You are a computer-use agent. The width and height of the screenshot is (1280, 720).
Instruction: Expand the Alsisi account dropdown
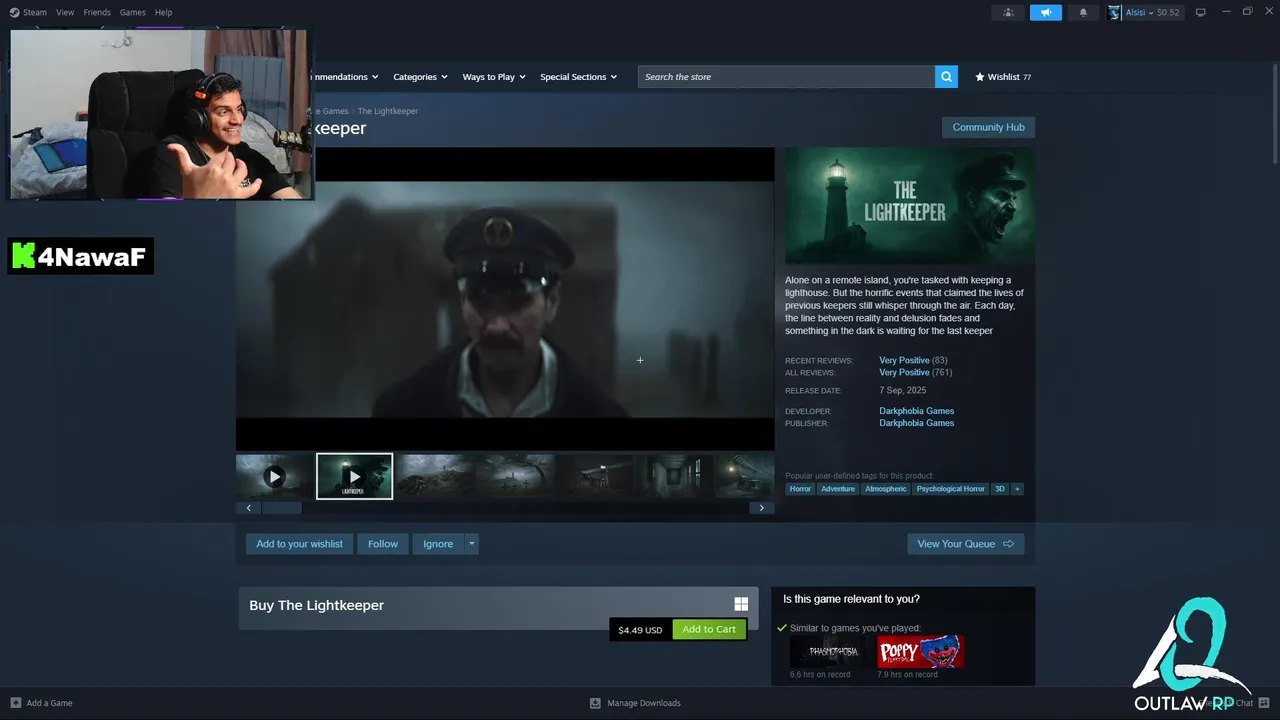tap(1150, 12)
